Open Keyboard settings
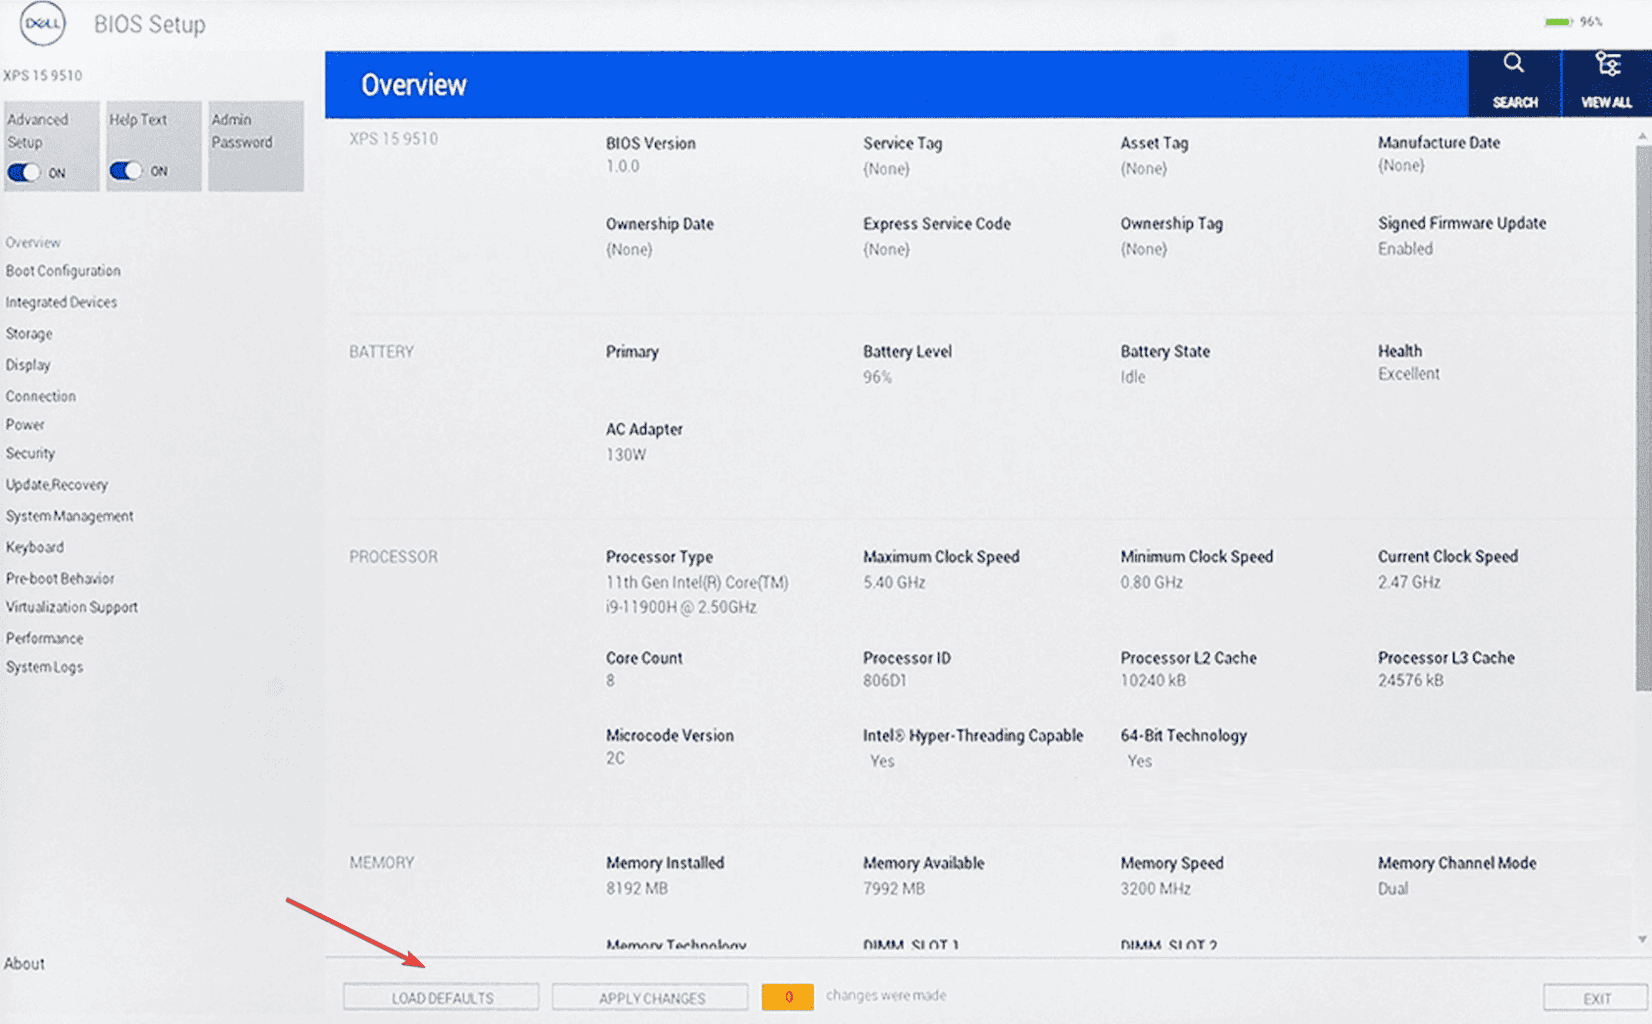Viewport: 1652px width, 1024px height. coord(35,547)
